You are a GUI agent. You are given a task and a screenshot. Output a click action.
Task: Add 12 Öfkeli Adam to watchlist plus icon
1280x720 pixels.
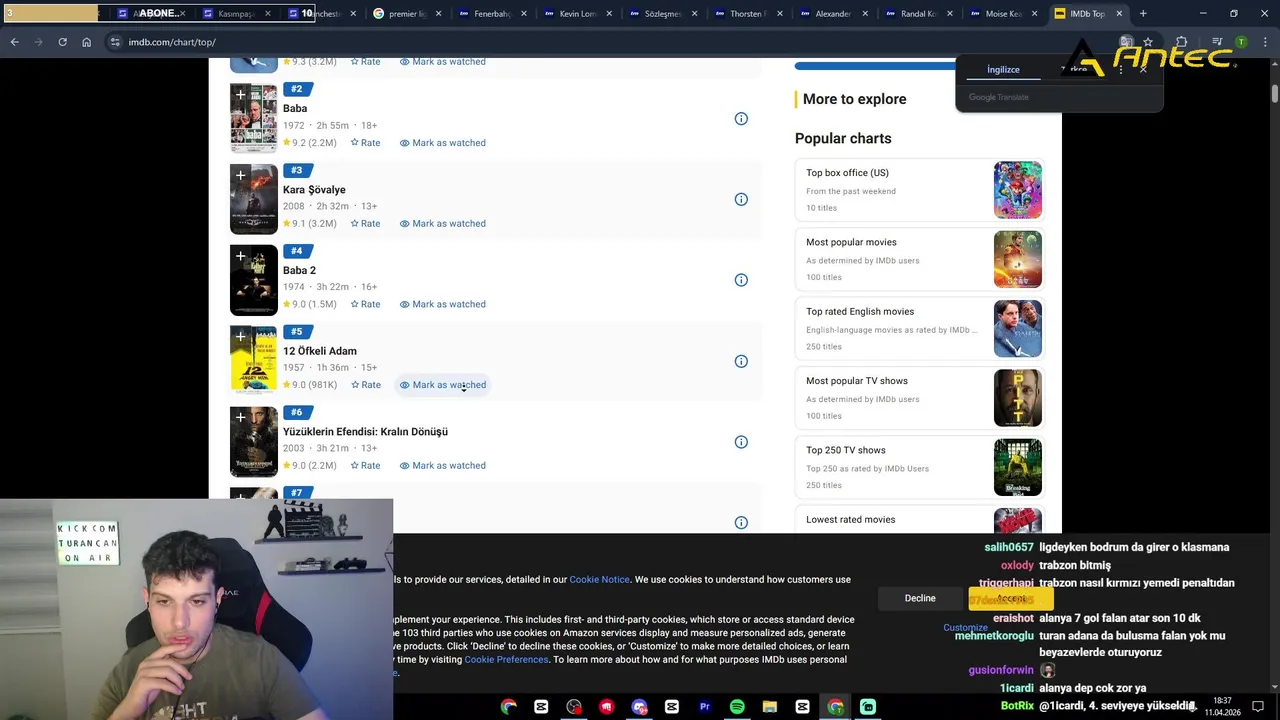tap(240, 337)
